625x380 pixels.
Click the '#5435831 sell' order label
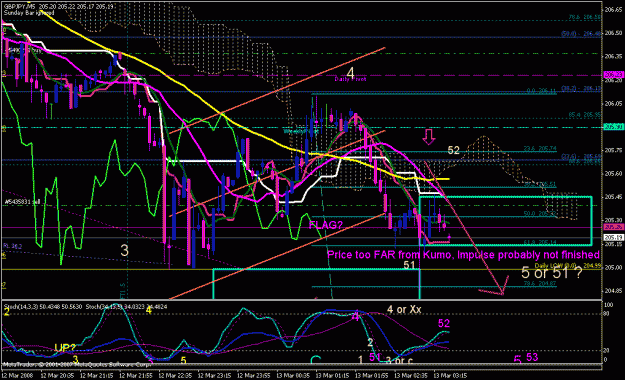coord(22,202)
